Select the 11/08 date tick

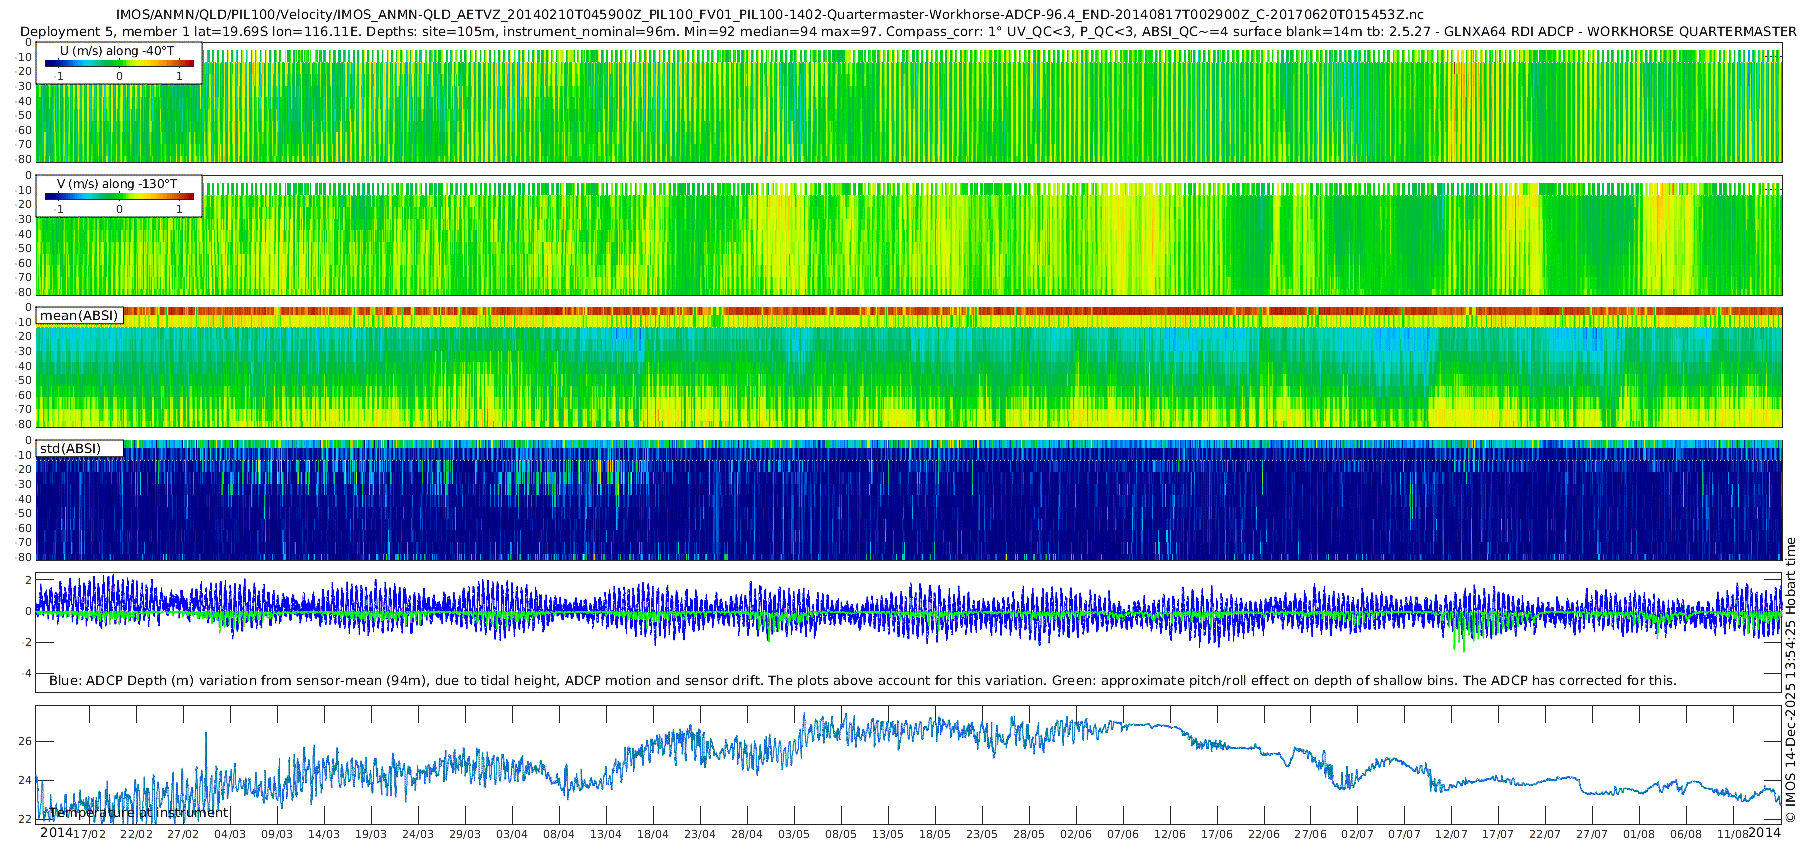point(1733,834)
